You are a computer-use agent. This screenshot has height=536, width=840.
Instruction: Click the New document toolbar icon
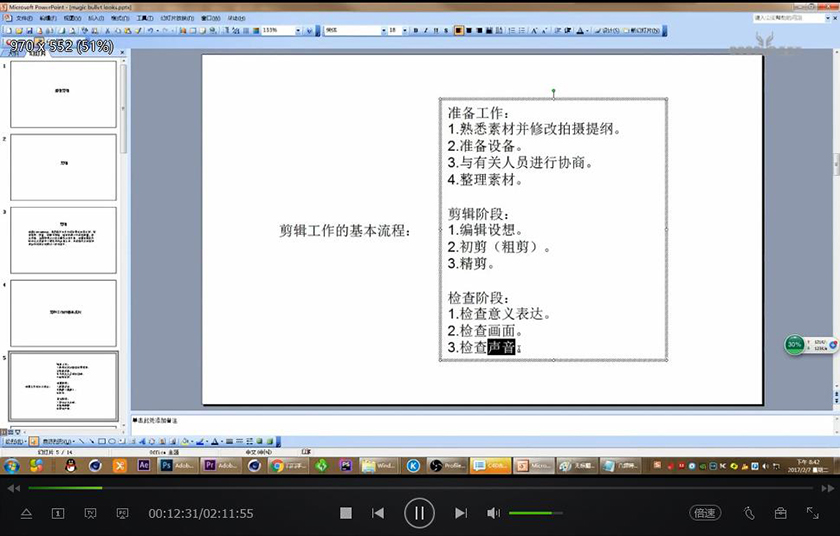click(9, 31)
